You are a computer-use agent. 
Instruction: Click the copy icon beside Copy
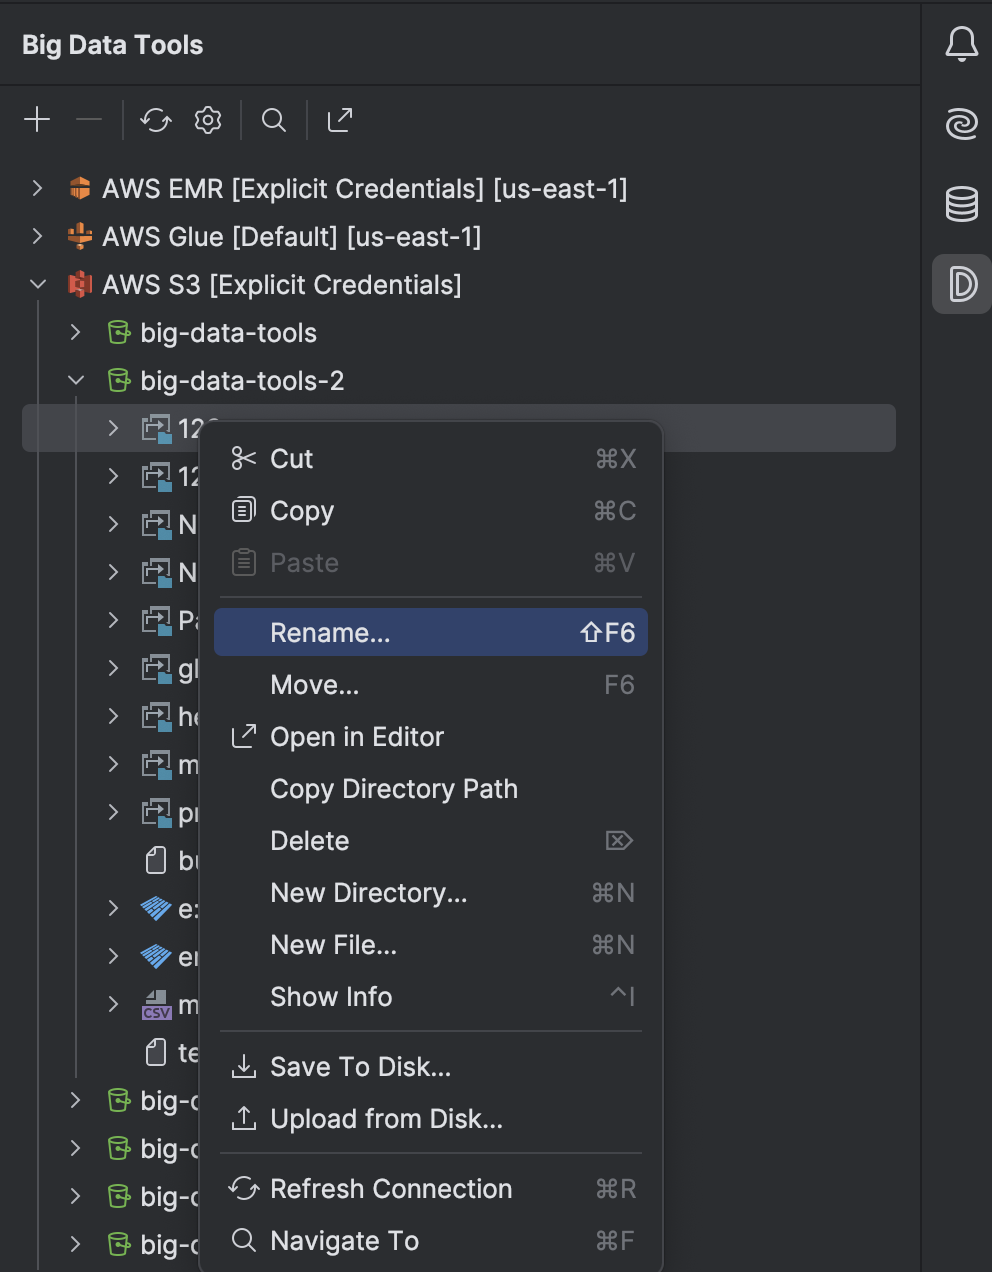pos(244,510)
